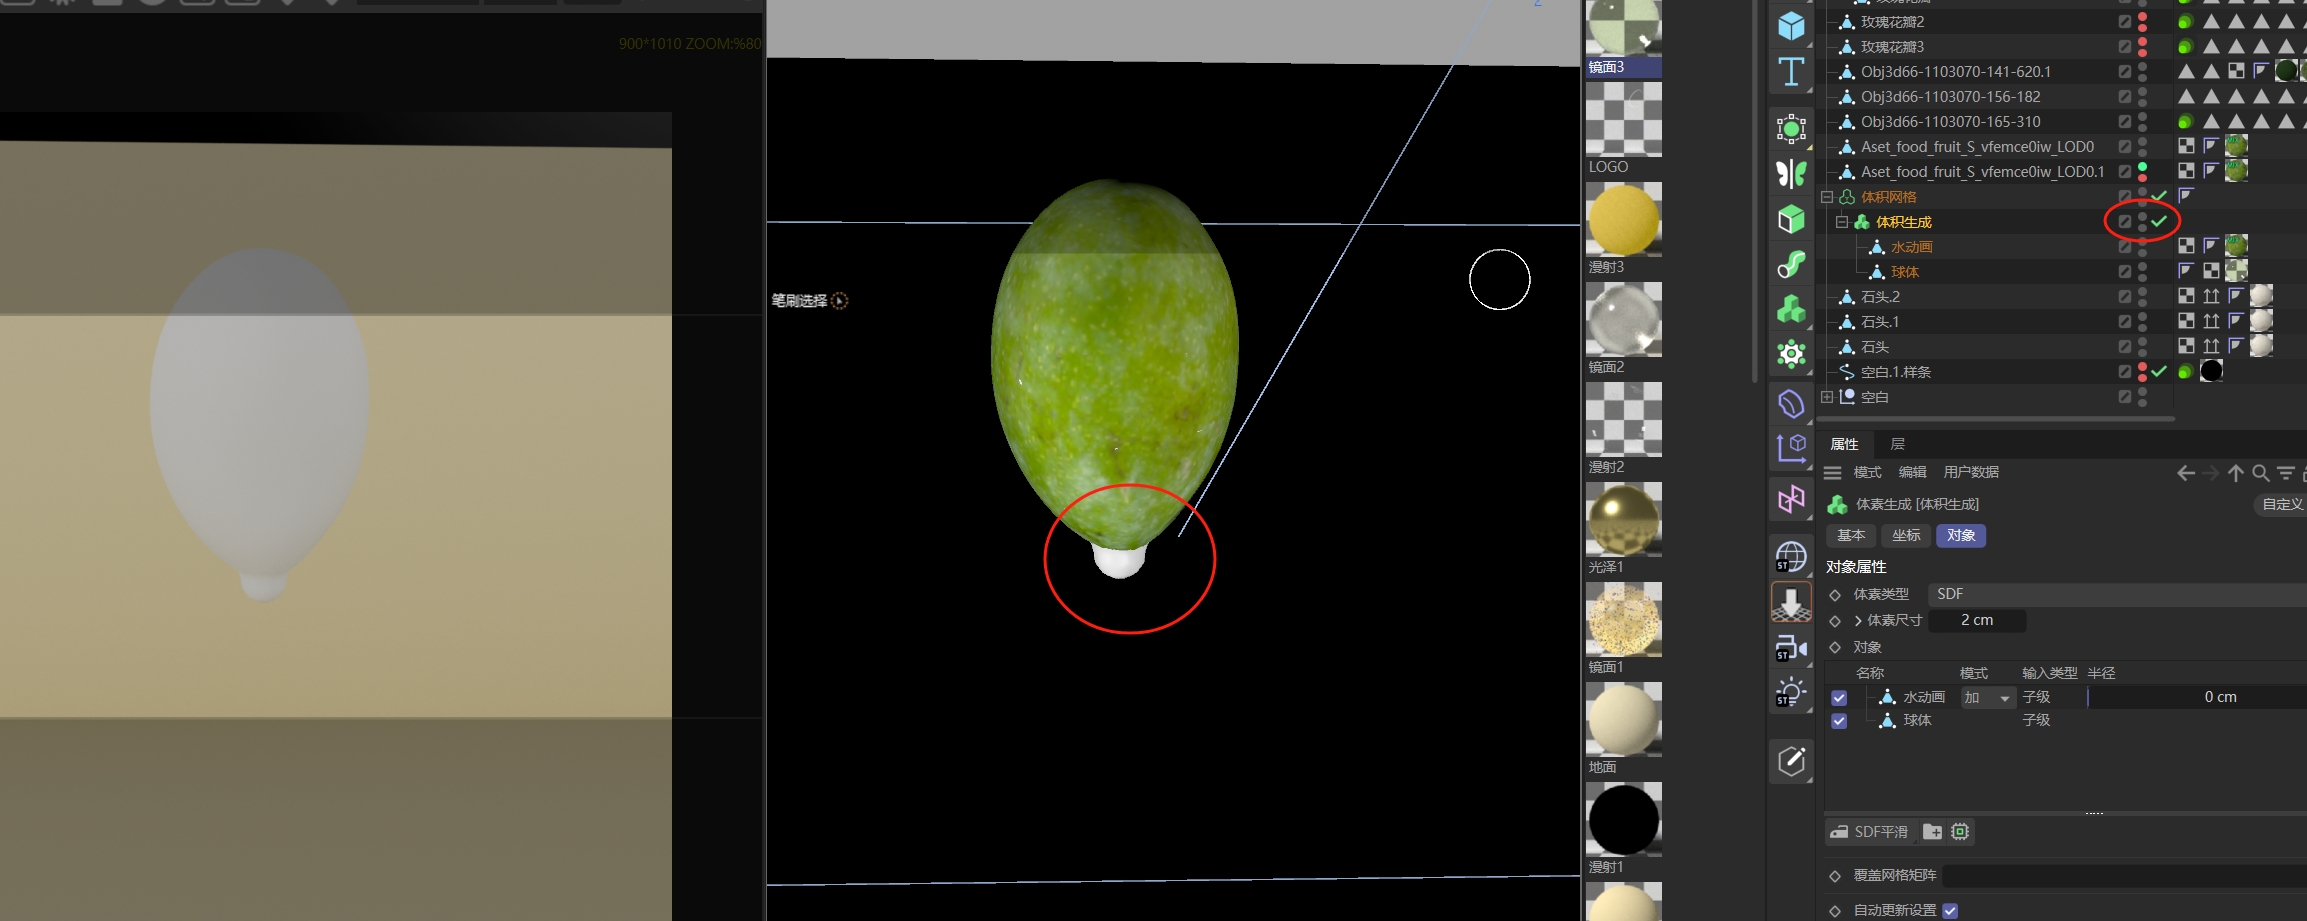Screen dimensions: 2307x921
Task: Add a camera with the camera icon
Action: (x=1791, y=648)
